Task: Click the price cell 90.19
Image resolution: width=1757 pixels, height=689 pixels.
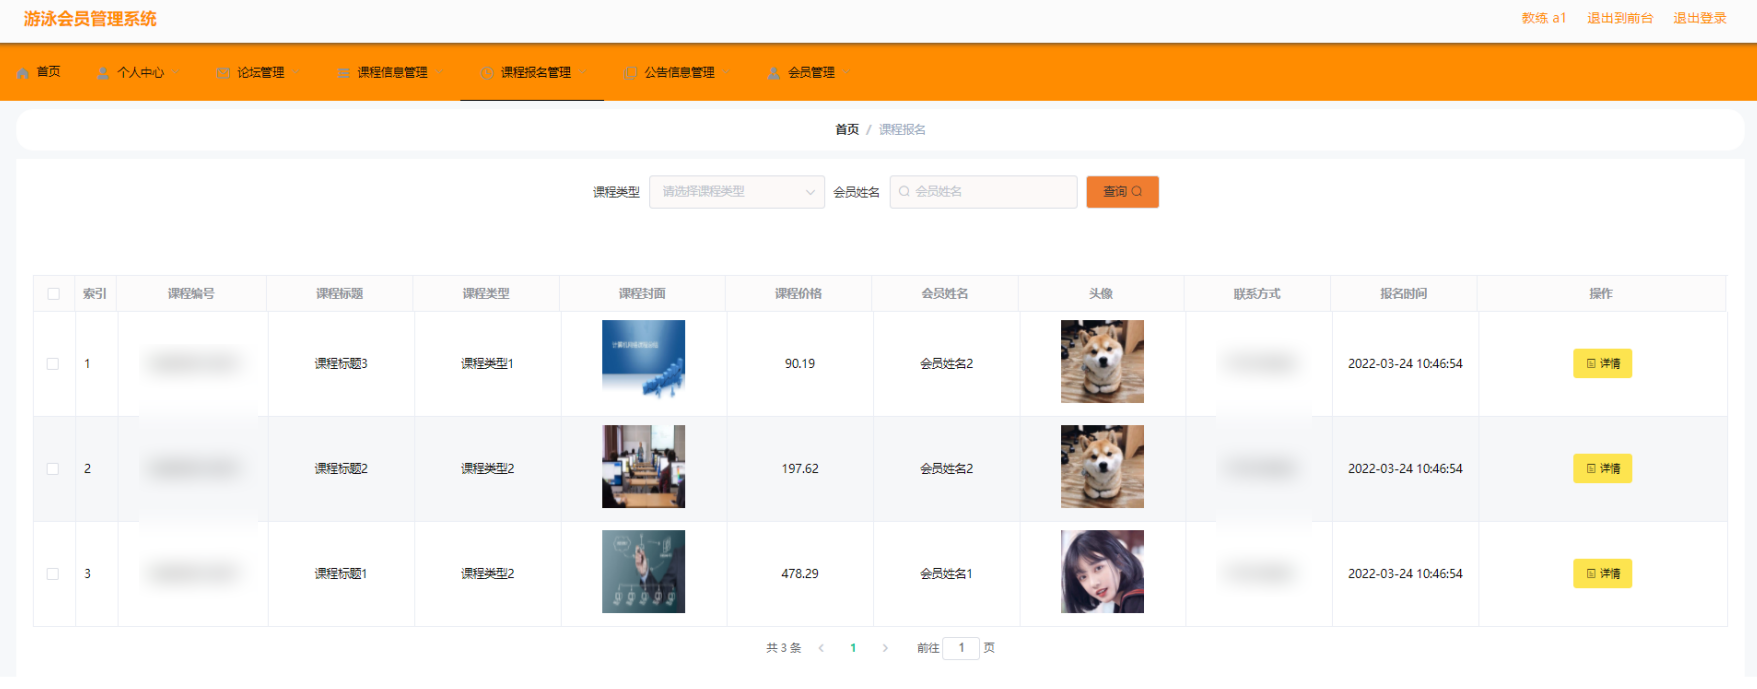Action: tap(800, 364)
